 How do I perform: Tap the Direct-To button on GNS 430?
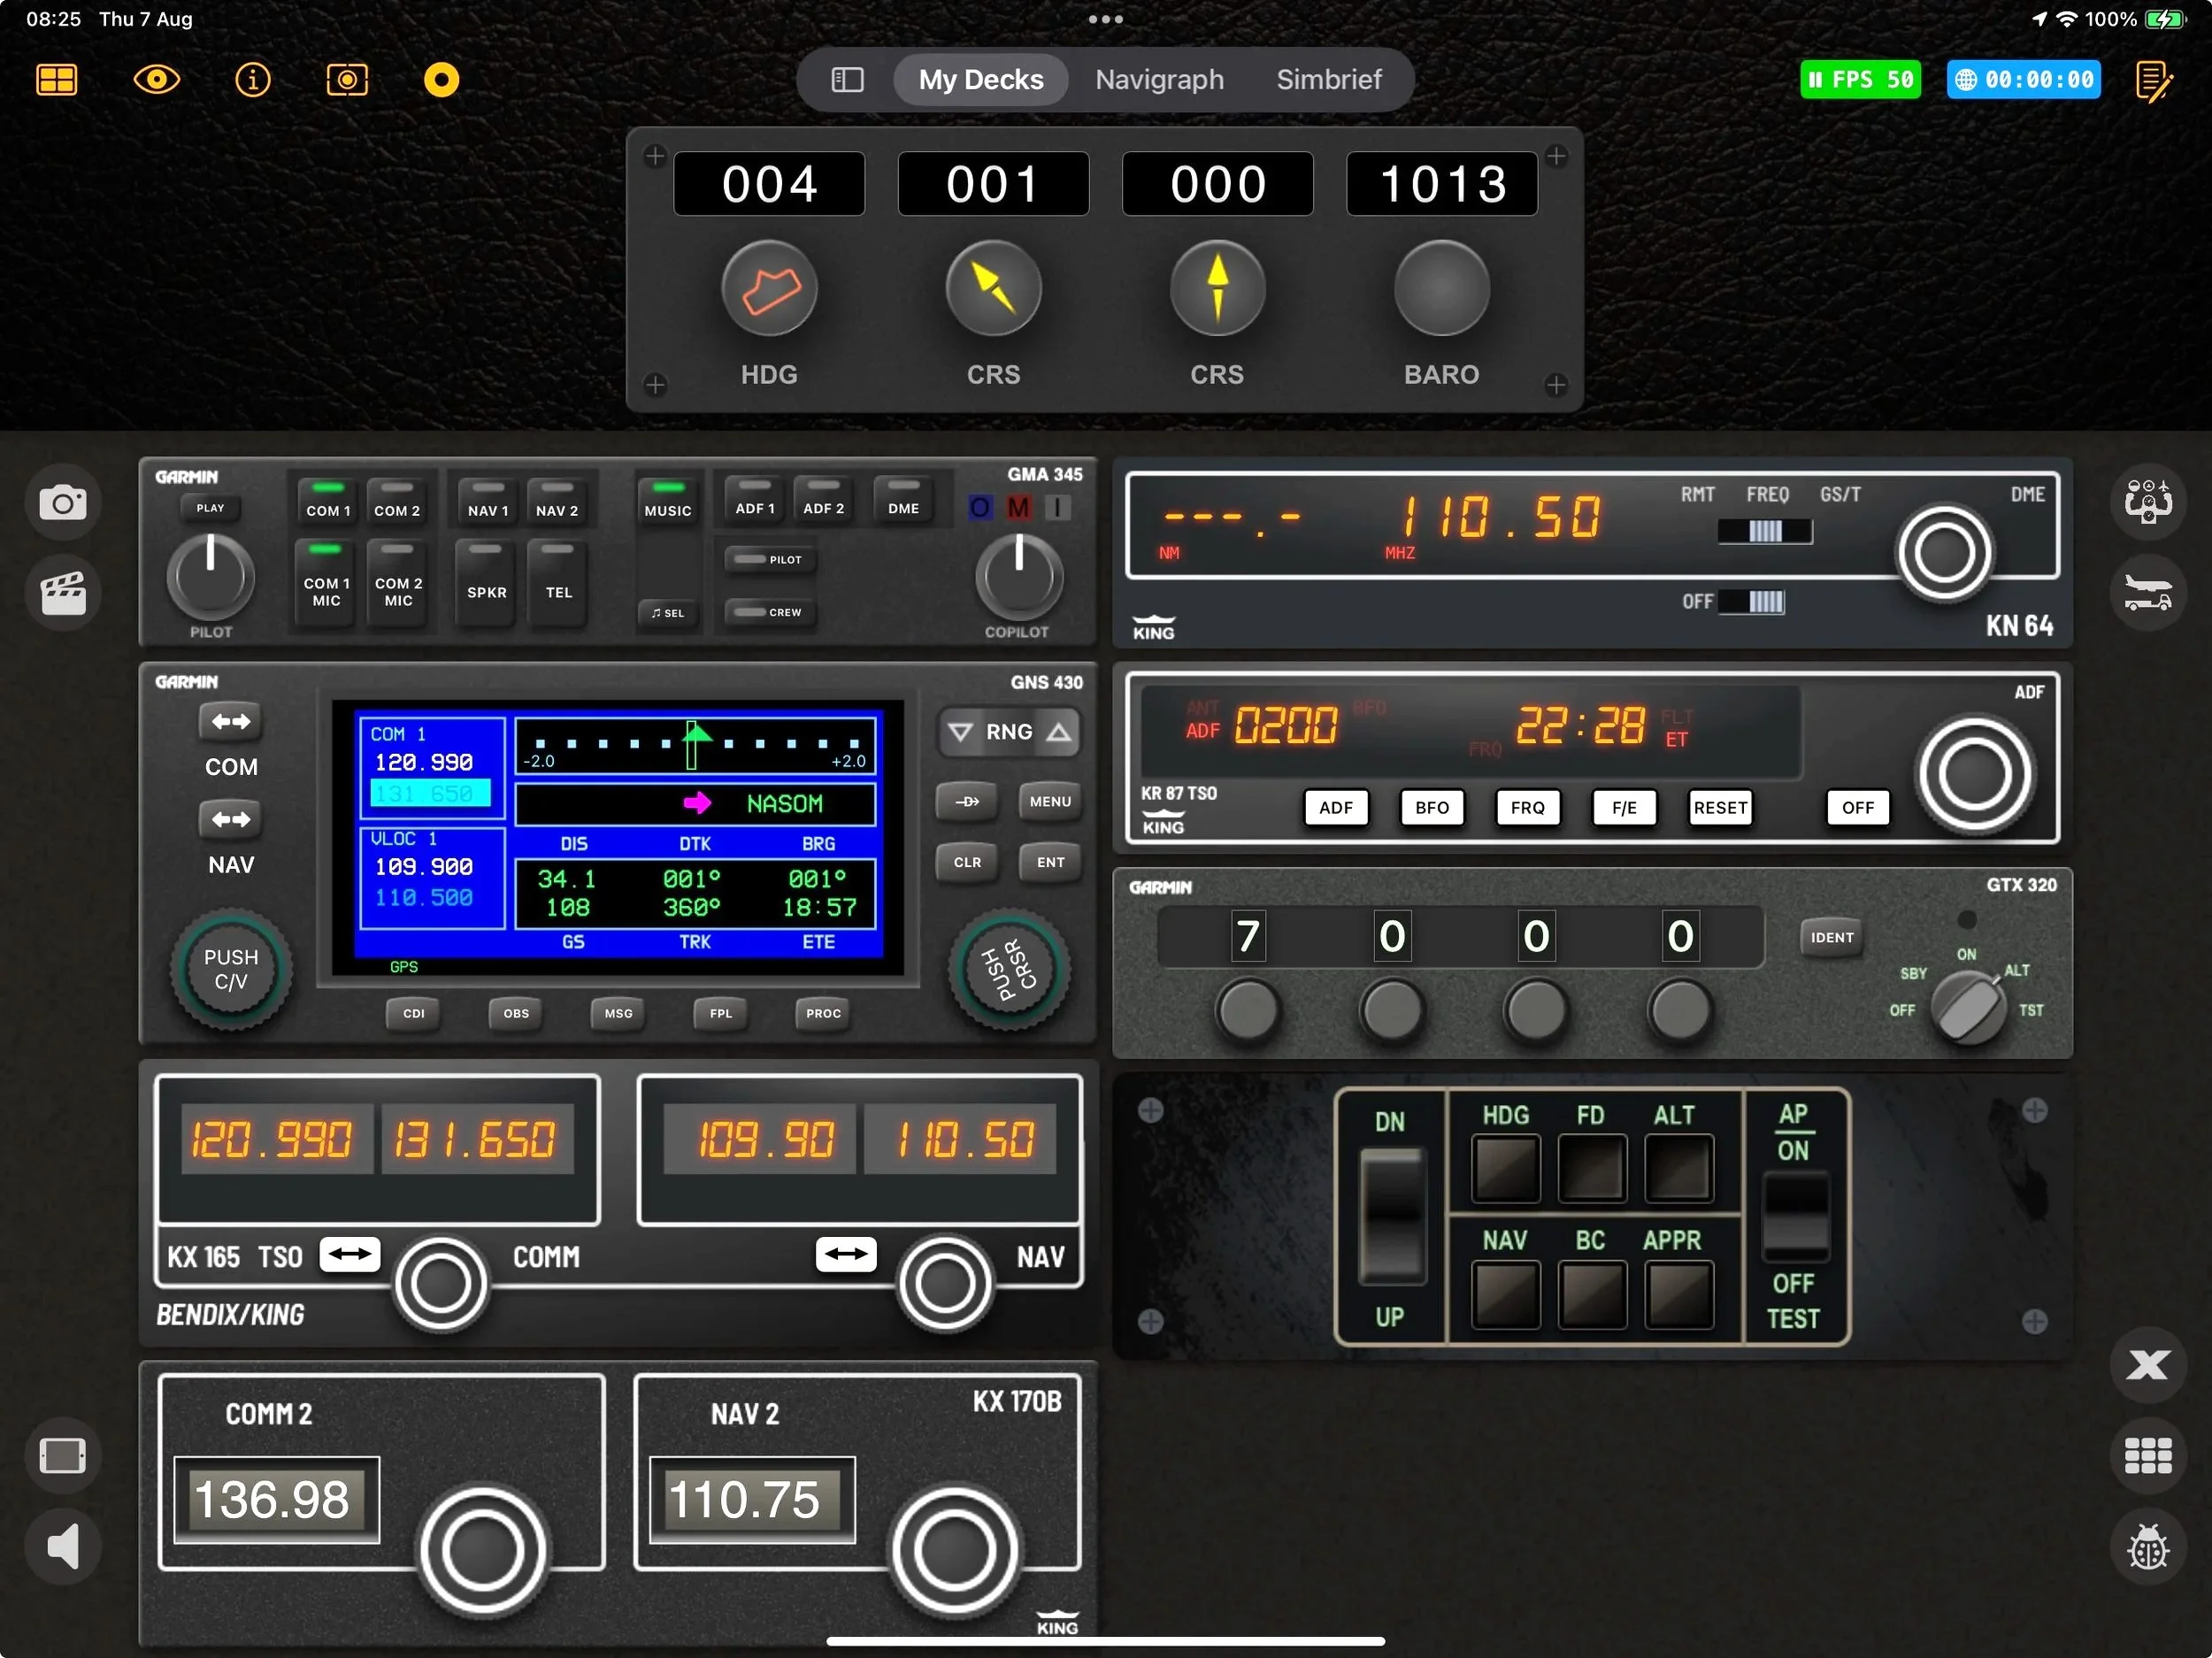coord(967,802)
